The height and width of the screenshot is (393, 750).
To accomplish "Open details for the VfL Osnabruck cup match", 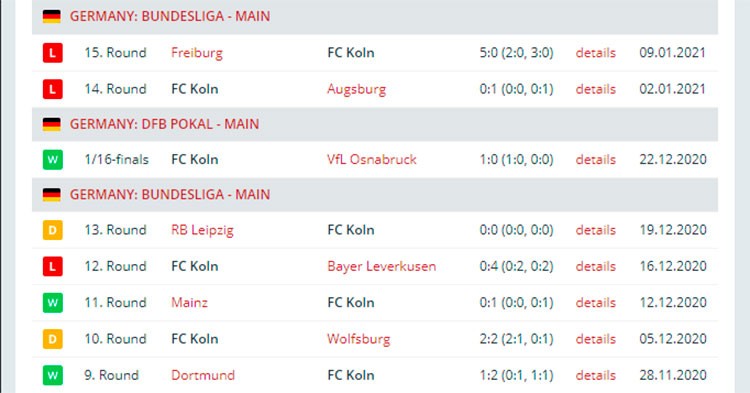I will (x=596, y=159).
